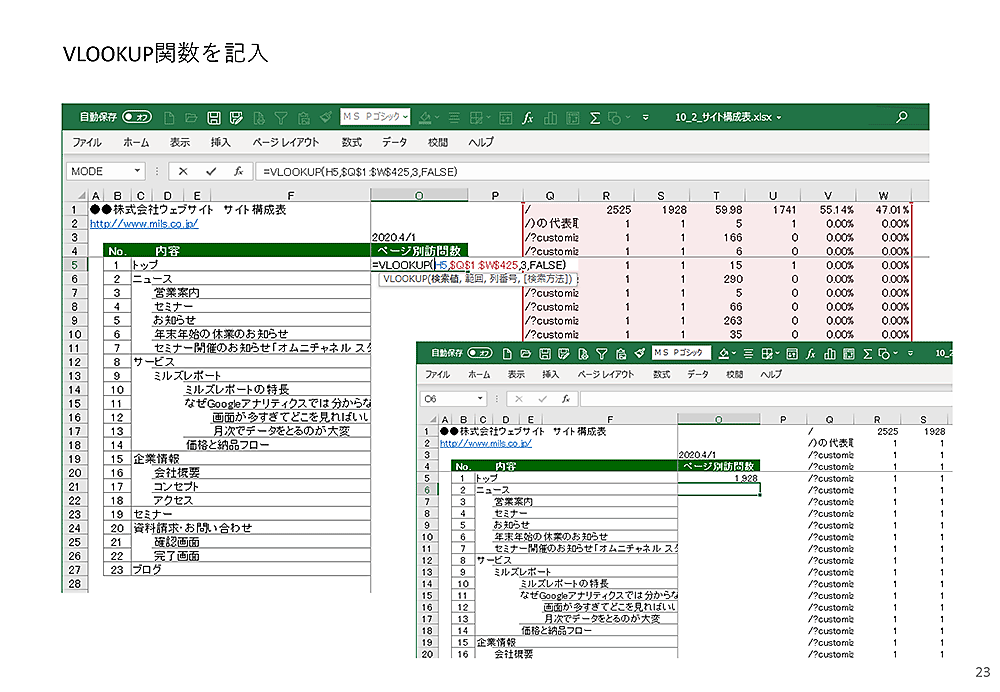The height and width of the screenshot is (692, 1000).
Task: Click the save icon in top Excel toolbar
Action: pyautogui.click(x=214, y=117)
